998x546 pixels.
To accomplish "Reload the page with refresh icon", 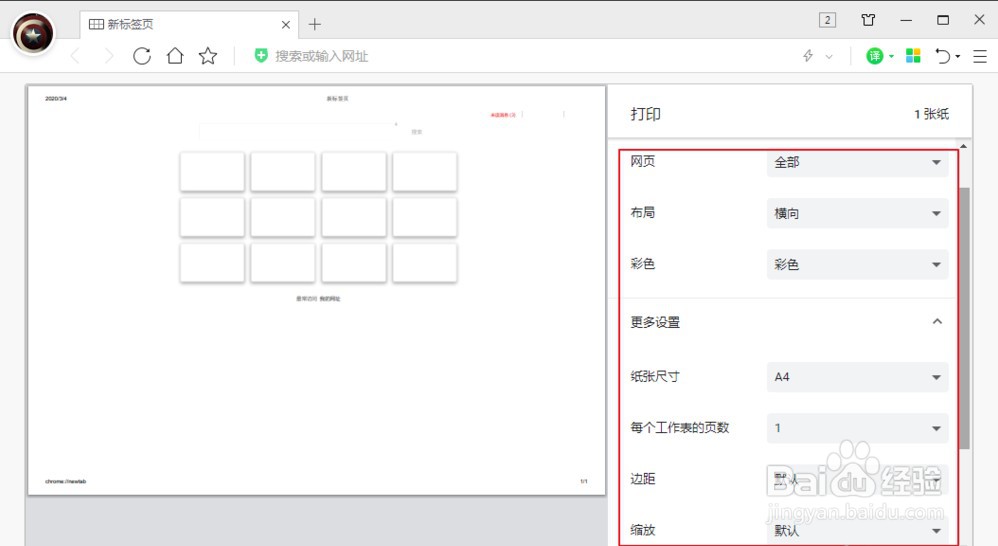I will click(142, 56).
